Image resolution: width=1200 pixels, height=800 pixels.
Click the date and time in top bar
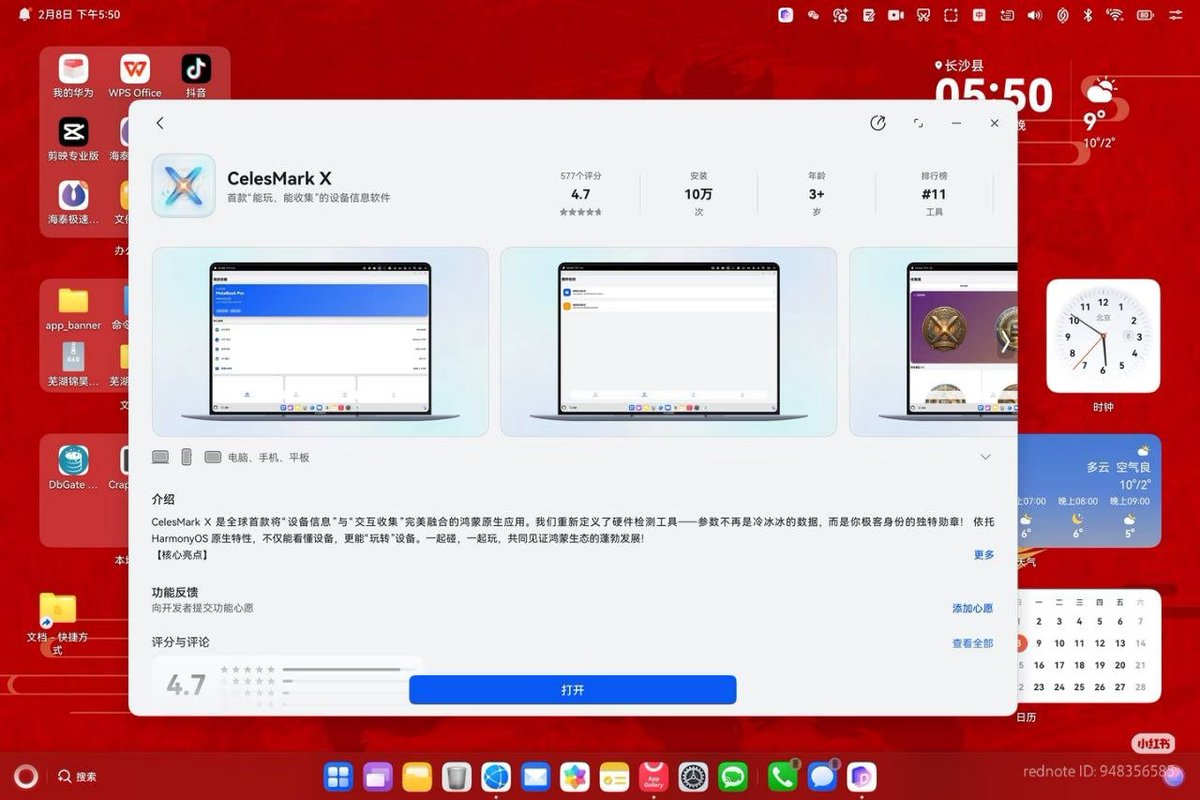pos(78,15)
